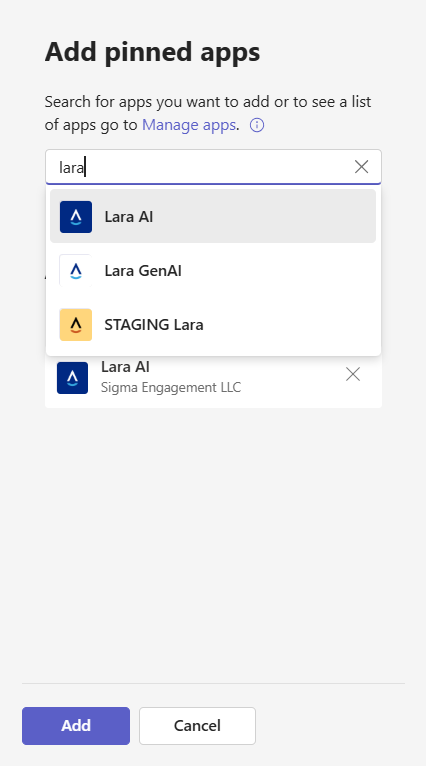Pick the STAGING Lara suggestion
The image size is (426, 766).
[x=213, y=324]
